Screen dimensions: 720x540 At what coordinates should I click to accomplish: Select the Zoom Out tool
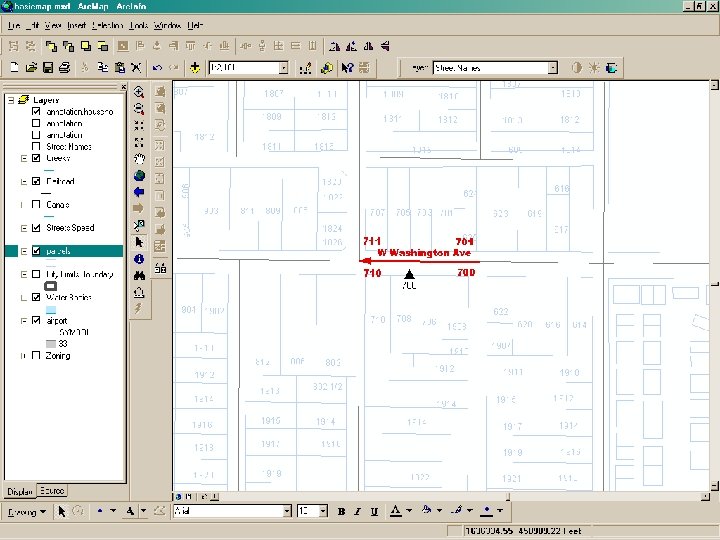coord(139,109)
